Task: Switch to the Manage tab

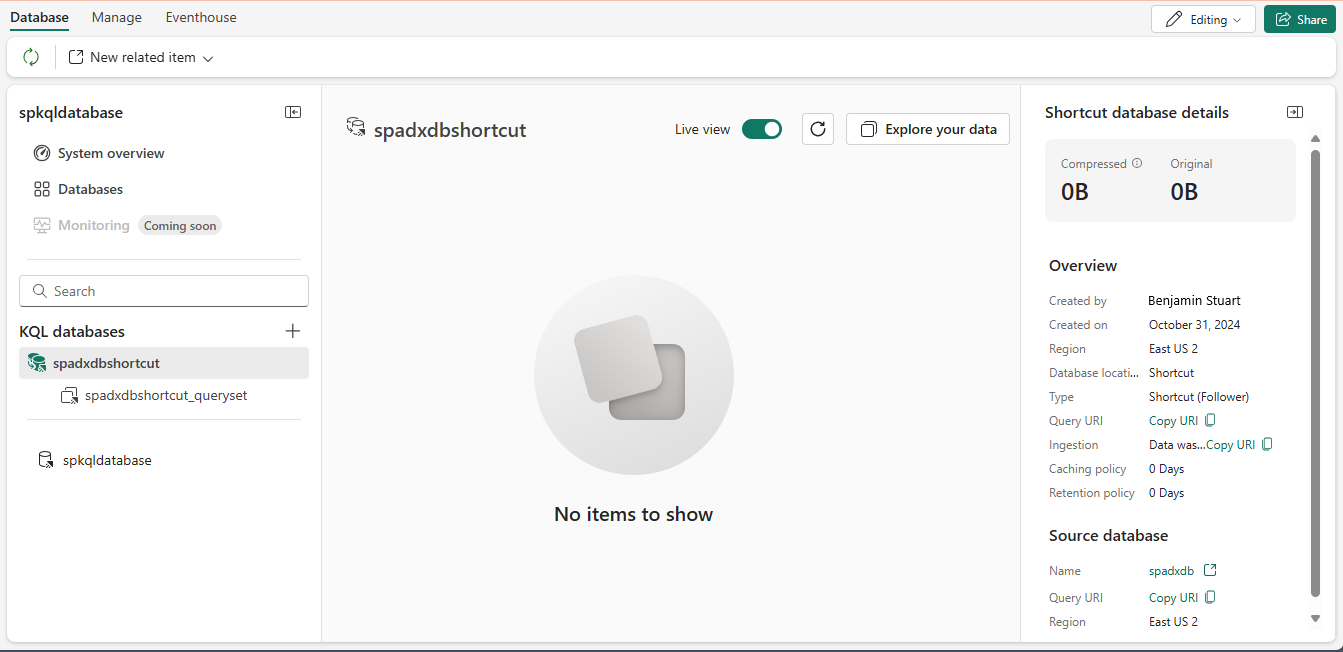Action: coord(116,17)
